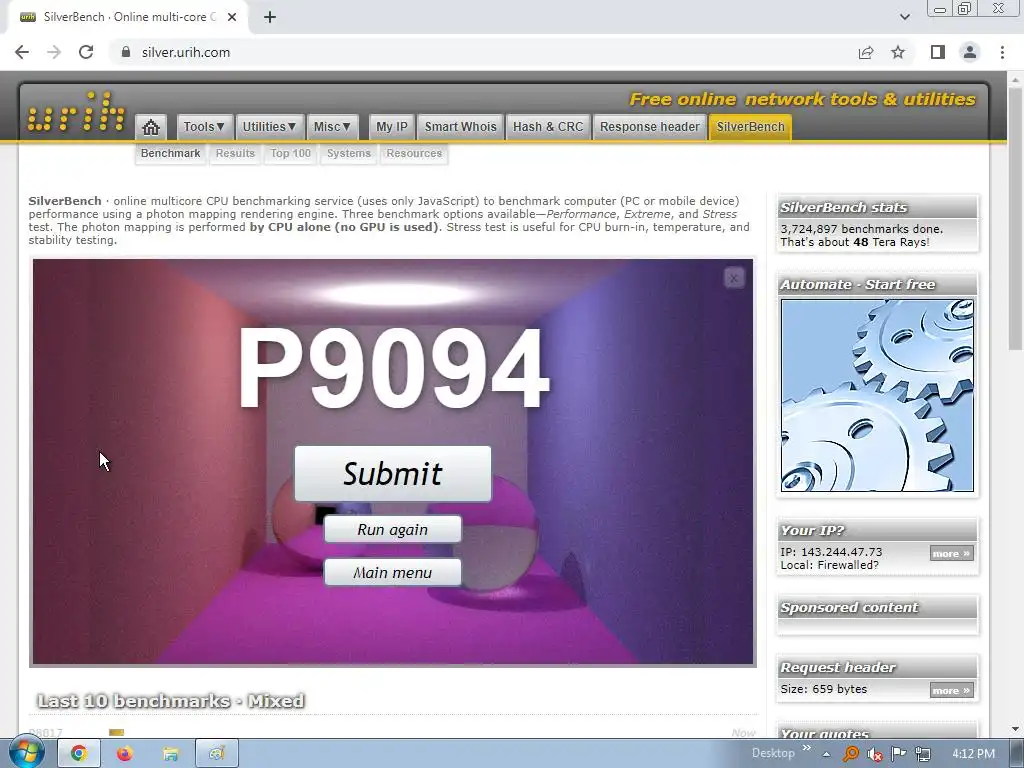Click the fourth taskbar app icon
Viewport: 1024px width, 768px height.
tap(217, 754)
